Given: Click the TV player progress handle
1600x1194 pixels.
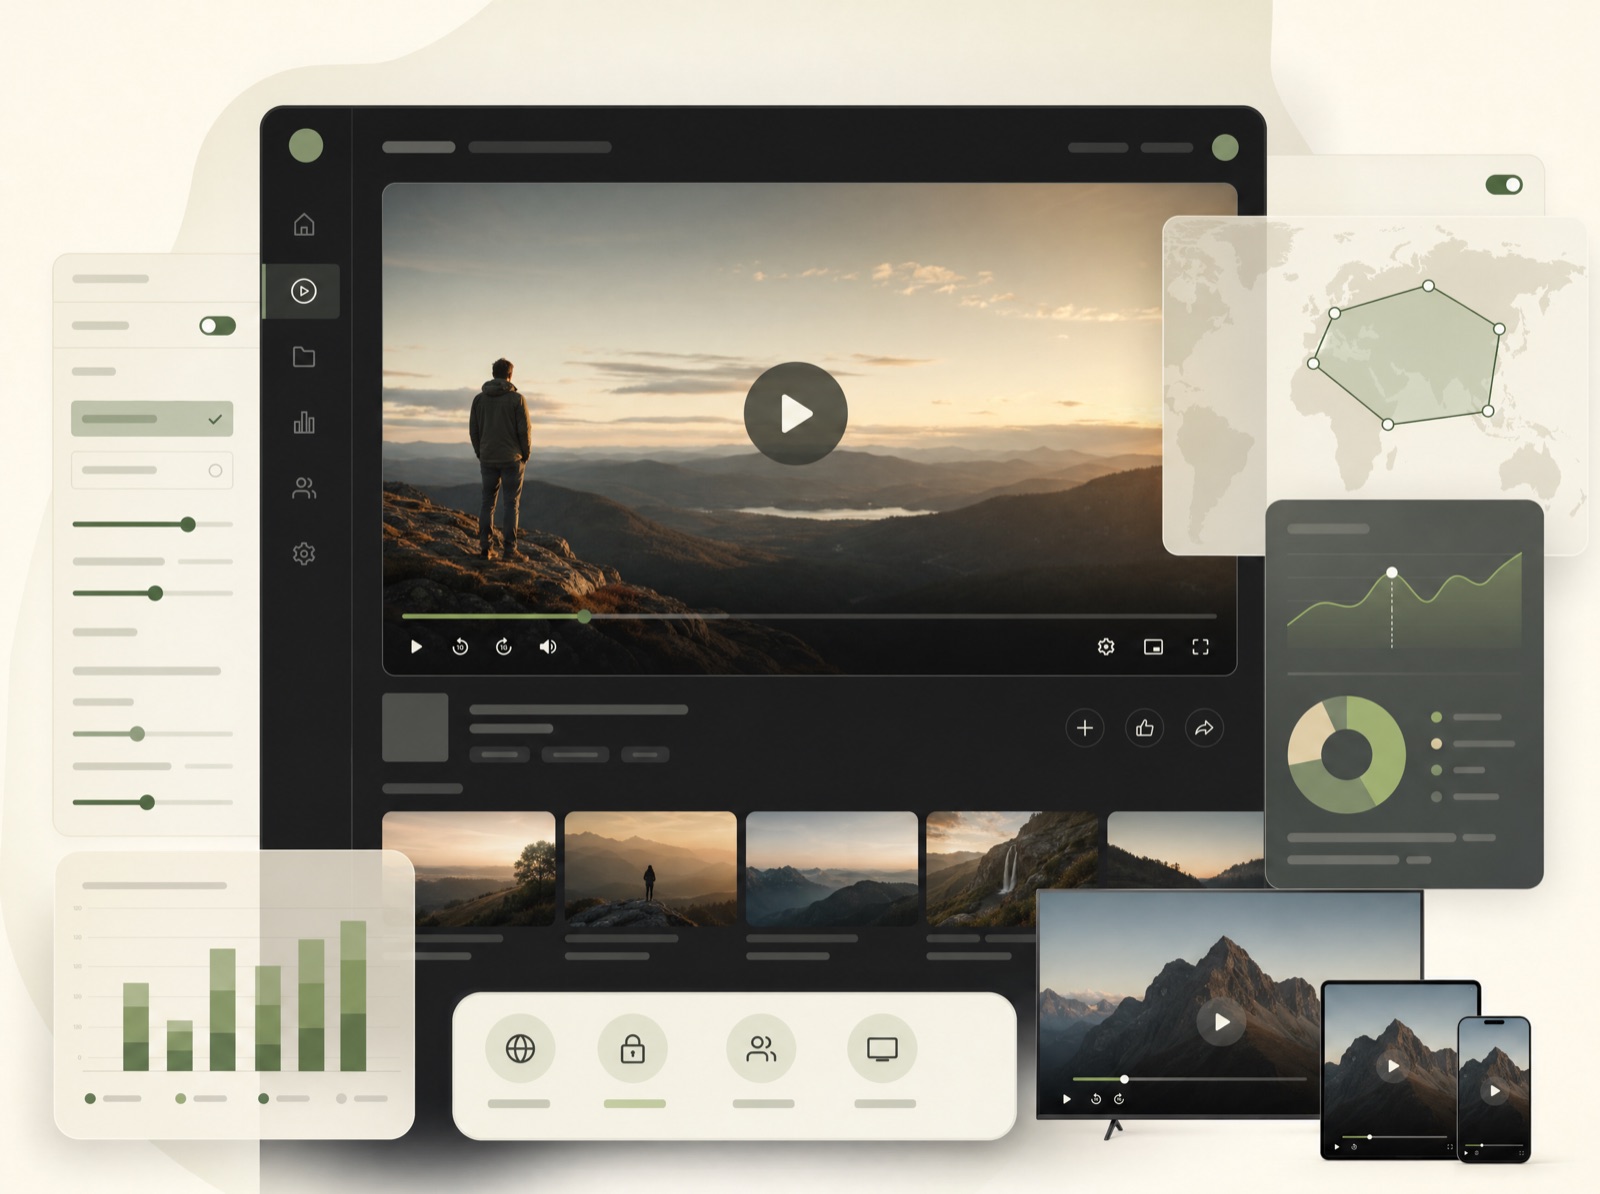Looking at the screenshot, I should click(x=1124, y=1079).
